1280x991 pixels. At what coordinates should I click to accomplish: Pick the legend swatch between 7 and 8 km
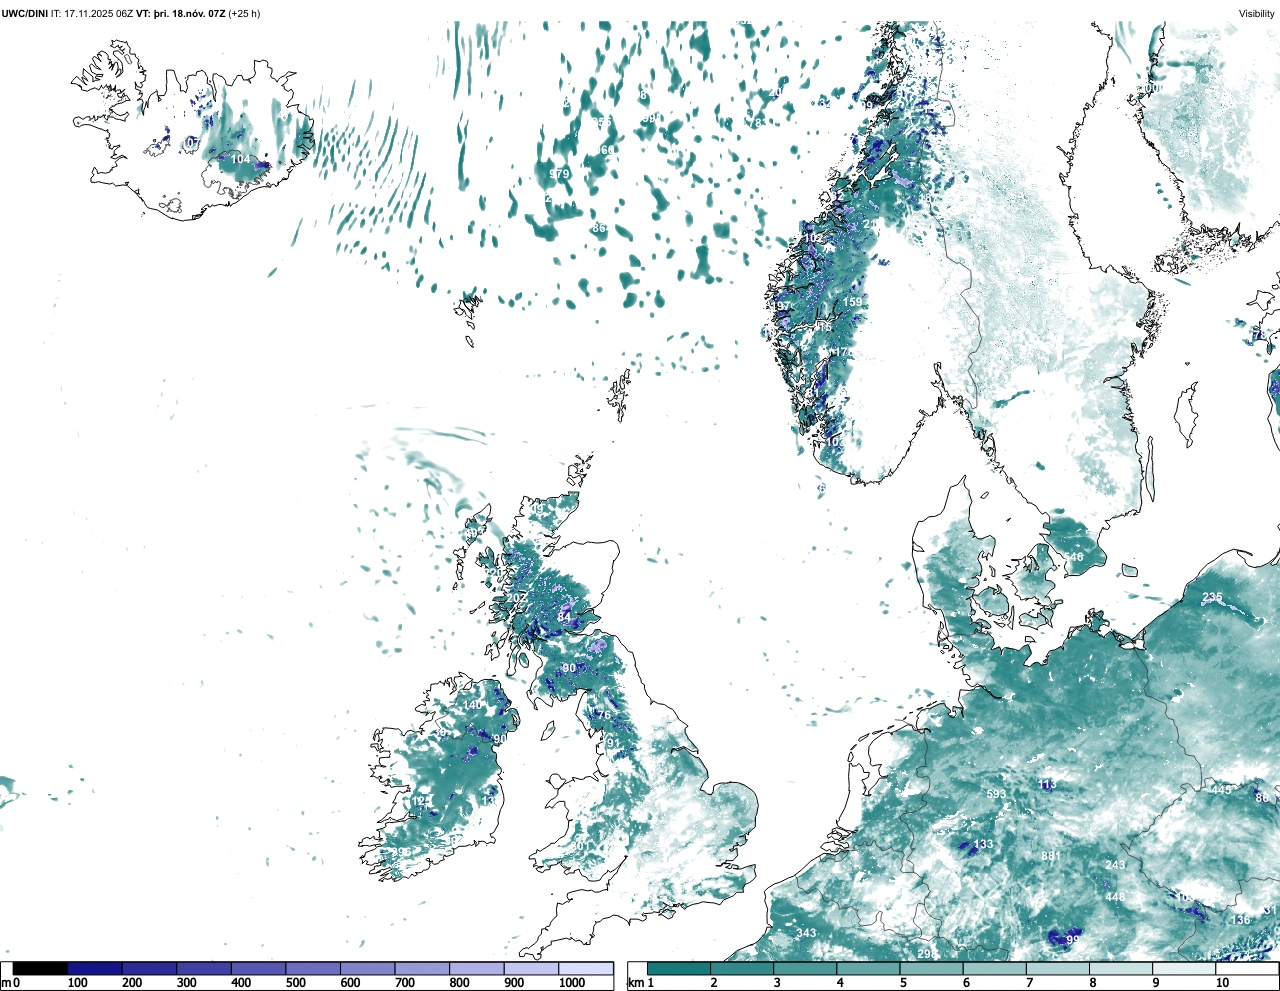click(x=1058, y=968)
